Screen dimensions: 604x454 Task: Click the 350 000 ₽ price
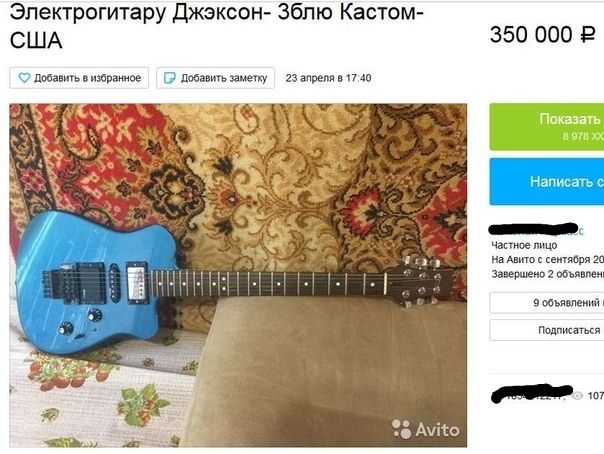[542, 35]
